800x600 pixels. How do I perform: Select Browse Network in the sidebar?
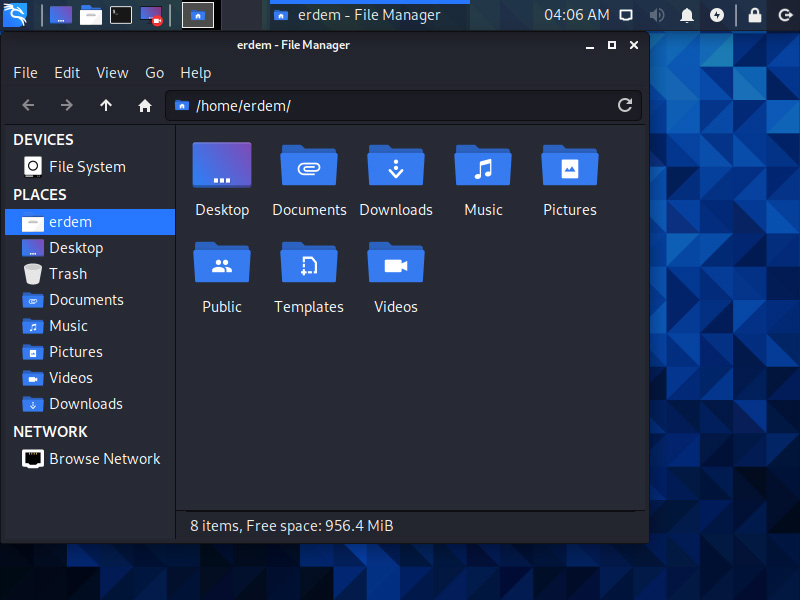coord(104,458)
